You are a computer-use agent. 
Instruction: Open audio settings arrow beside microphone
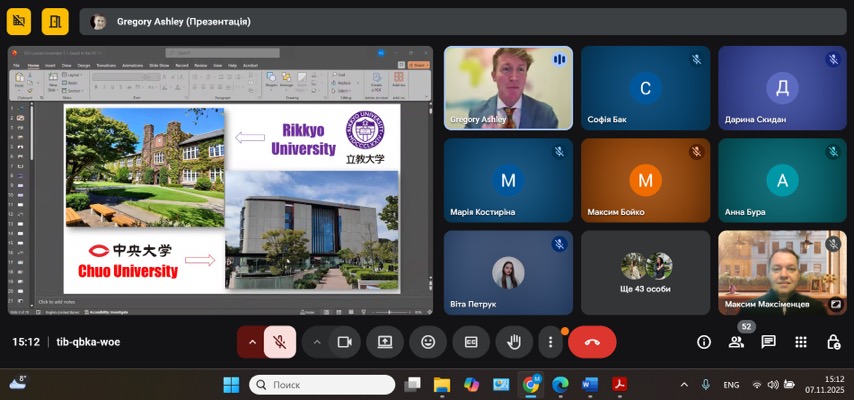coord(252,342)
